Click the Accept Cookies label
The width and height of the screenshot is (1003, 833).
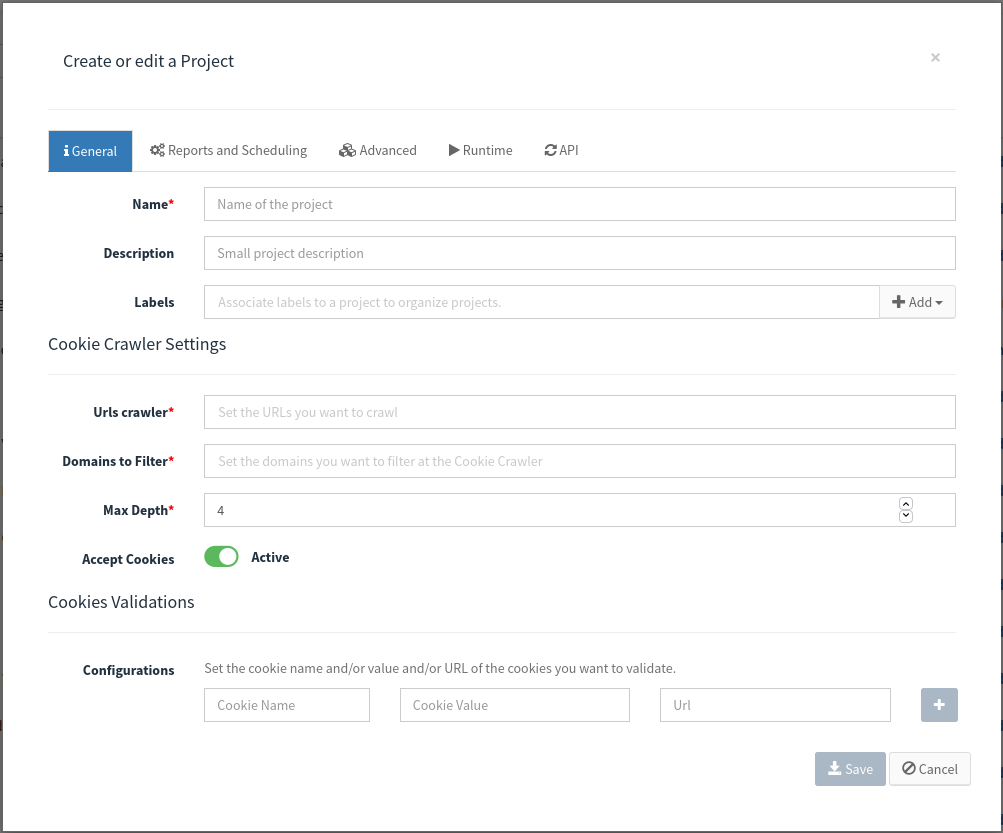(x=128, y=559)
